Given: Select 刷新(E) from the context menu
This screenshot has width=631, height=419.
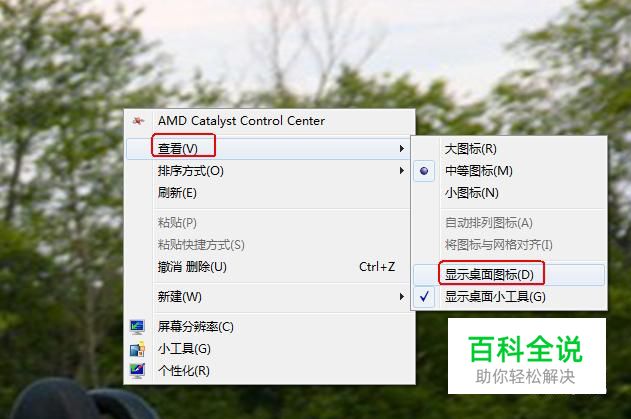Looking at the screenshot, I should click(177, 193).
